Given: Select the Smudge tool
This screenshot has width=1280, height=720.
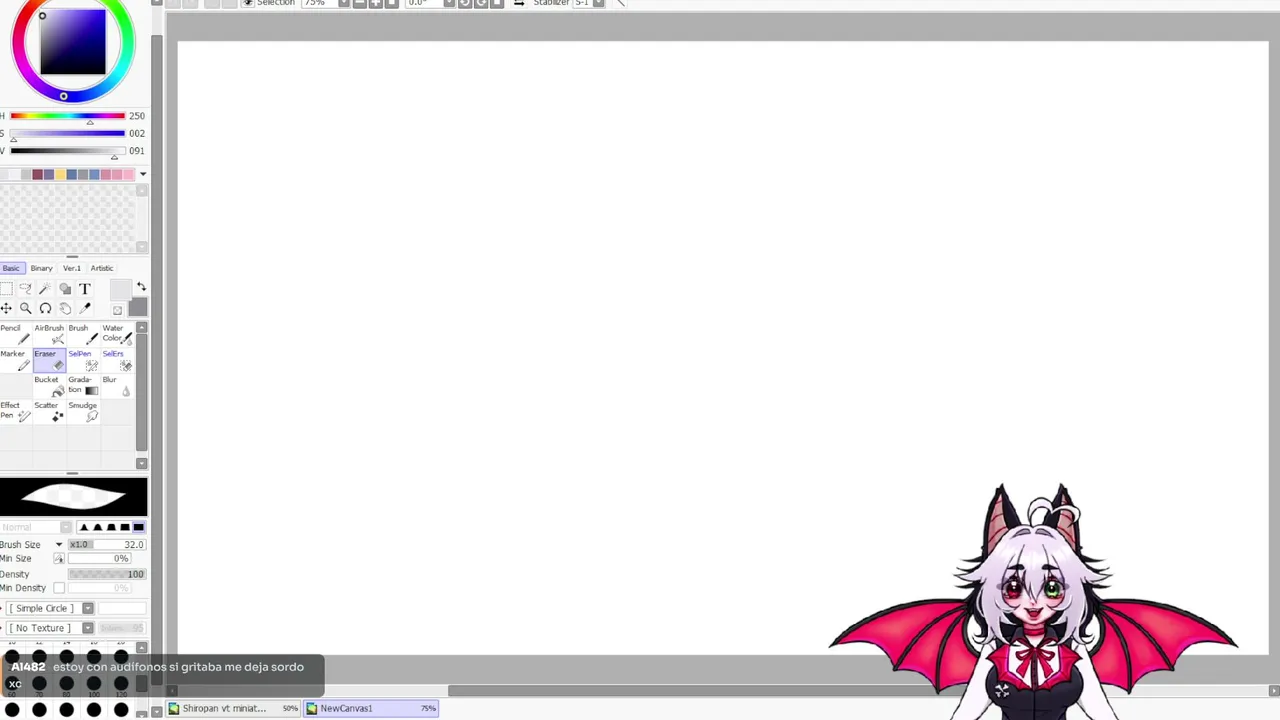Looking at the screenshot, I should tap(83, 411).
